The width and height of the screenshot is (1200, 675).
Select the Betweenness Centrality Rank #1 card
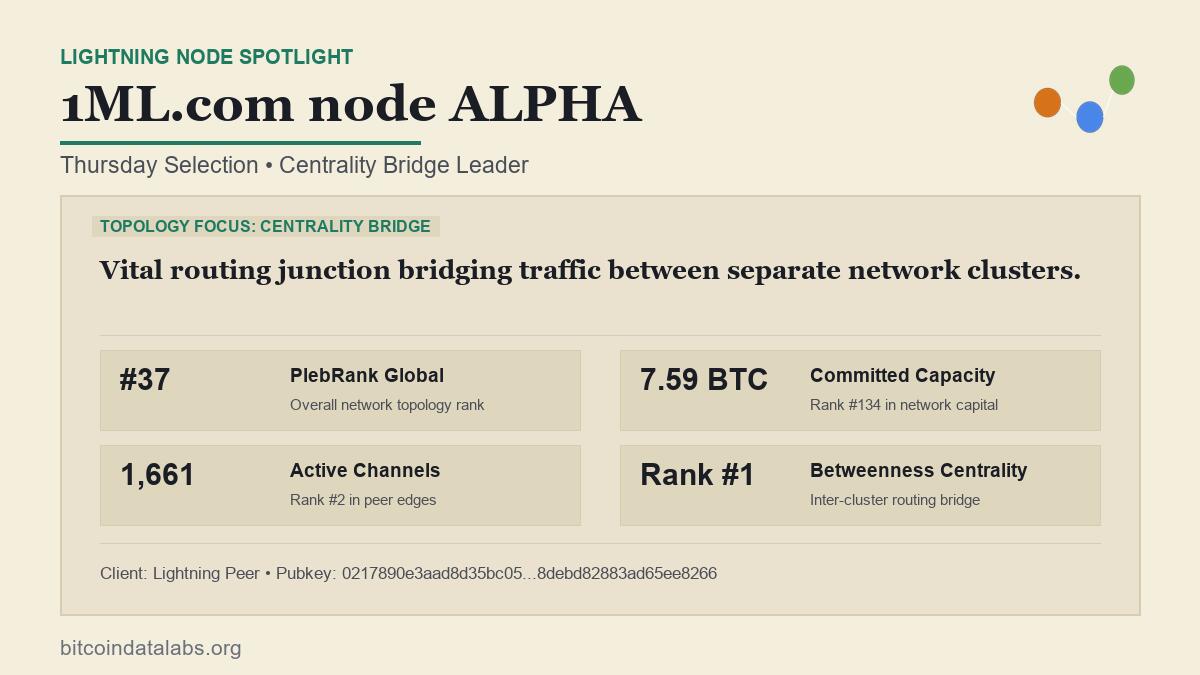[860, 485]
